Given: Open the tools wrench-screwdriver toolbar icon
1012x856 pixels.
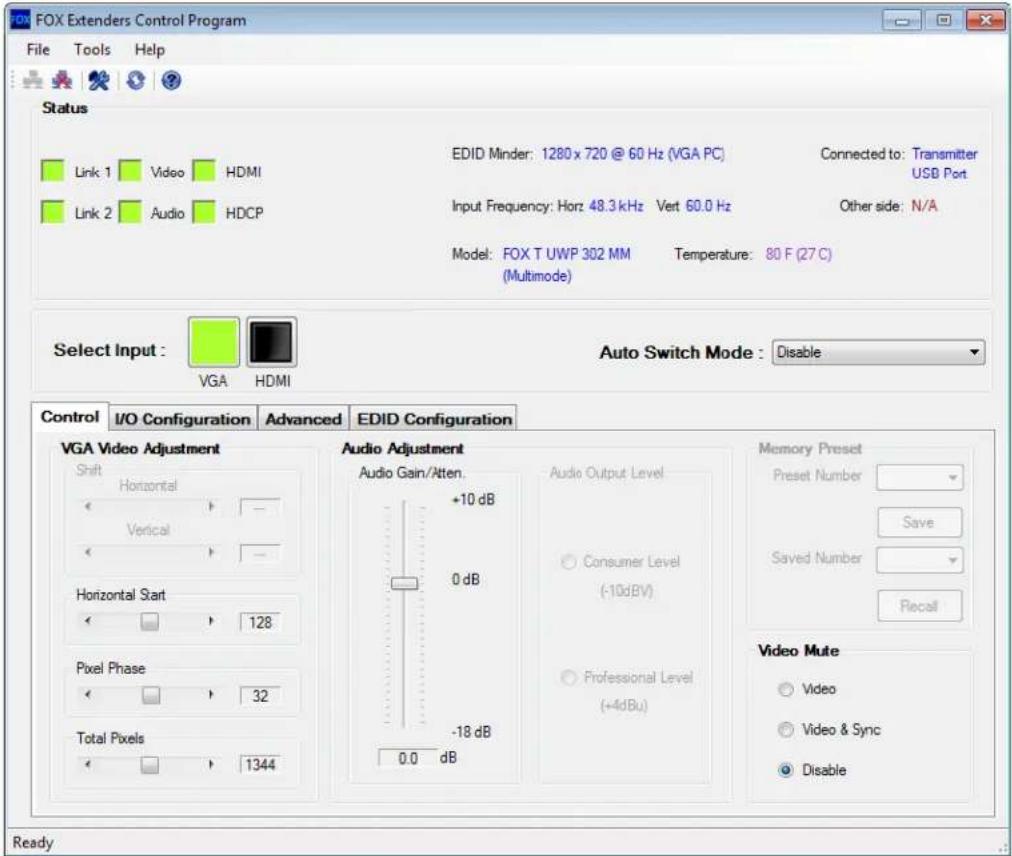Looking at the screenshot, I should coord(99,80).
